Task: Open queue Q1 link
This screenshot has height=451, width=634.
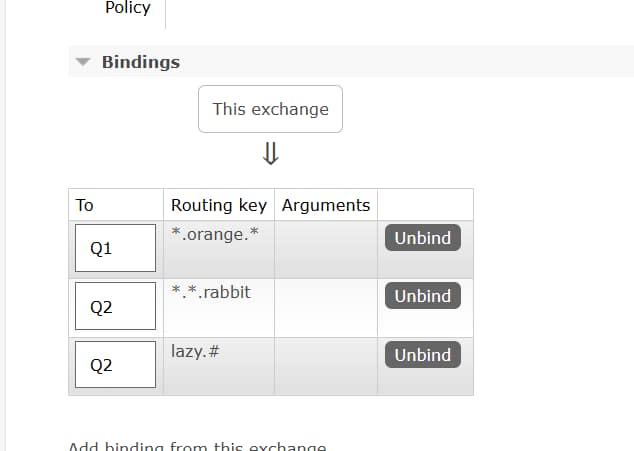Action: [101, 249]
